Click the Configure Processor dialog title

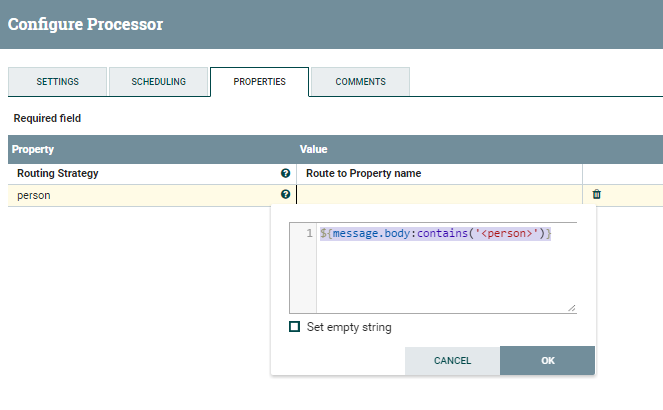click(x=85, y=23)
